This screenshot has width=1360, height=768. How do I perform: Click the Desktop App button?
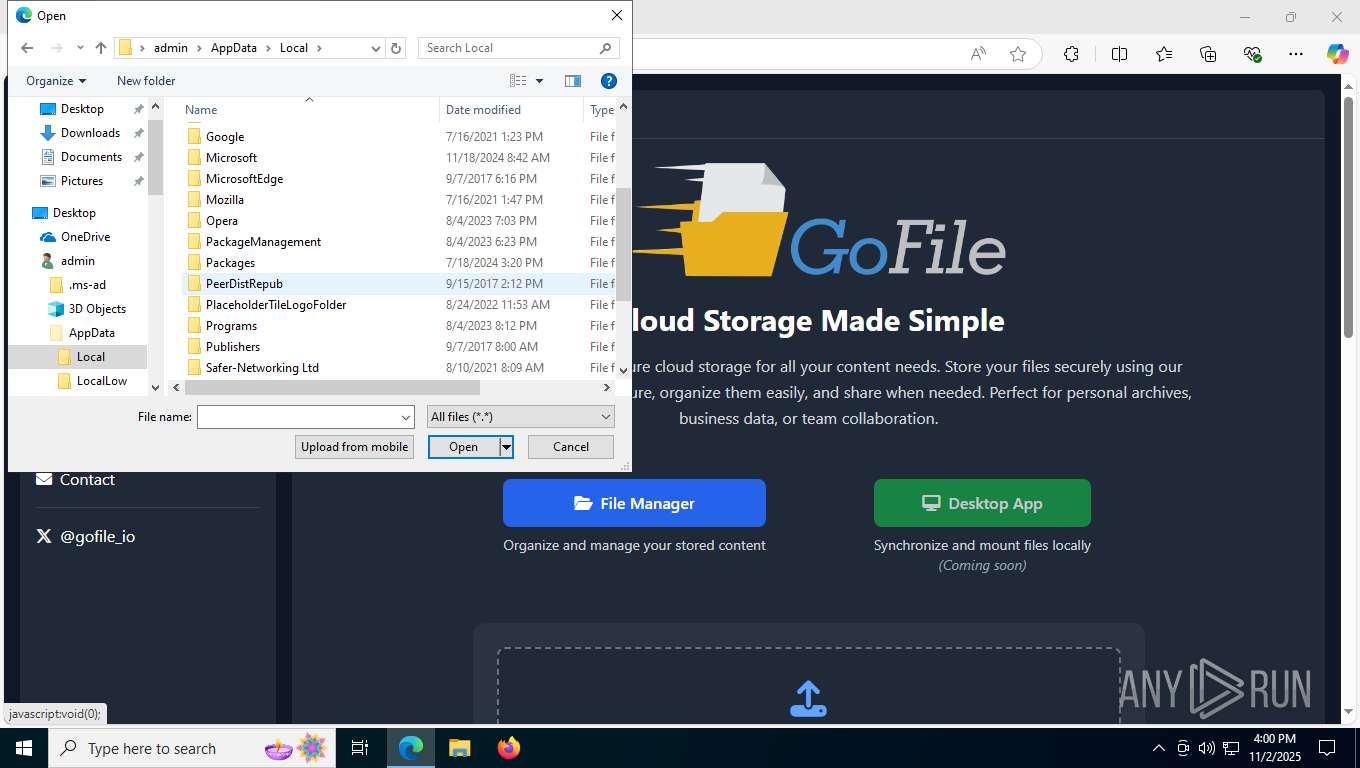[982, 503]
